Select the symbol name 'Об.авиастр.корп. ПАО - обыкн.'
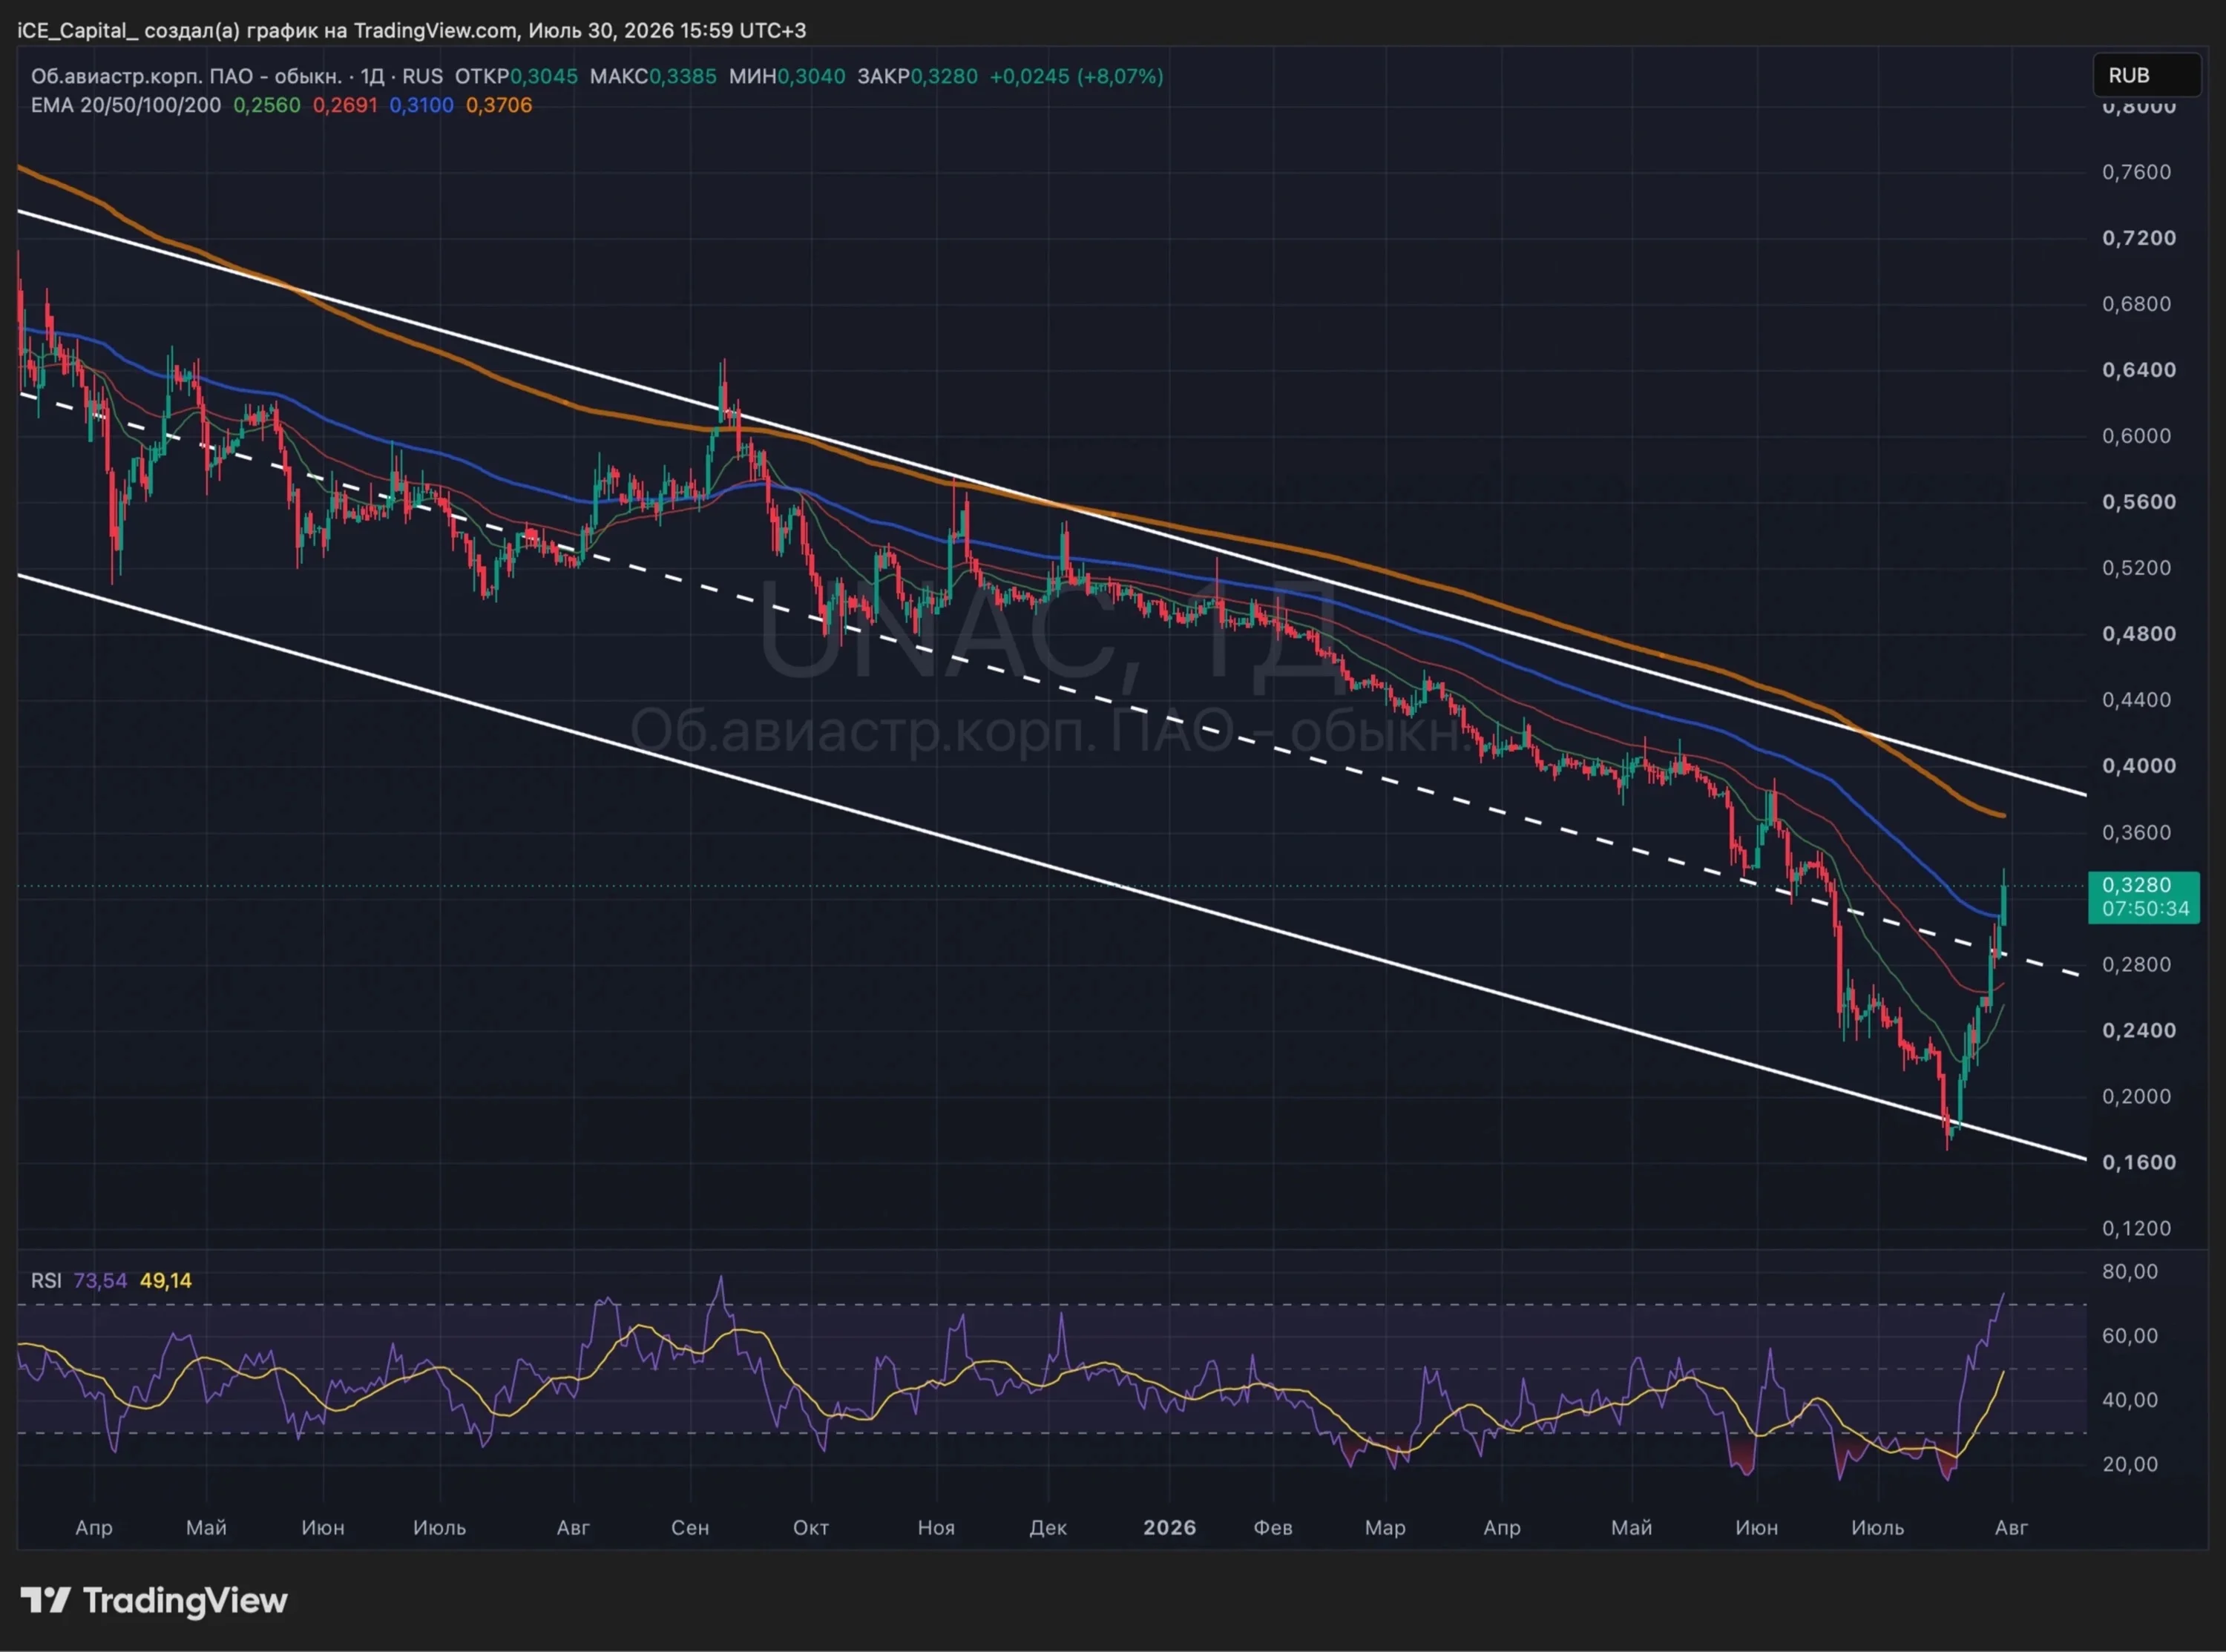Viewport: 2226px width, 1652px height. point(187,76)
